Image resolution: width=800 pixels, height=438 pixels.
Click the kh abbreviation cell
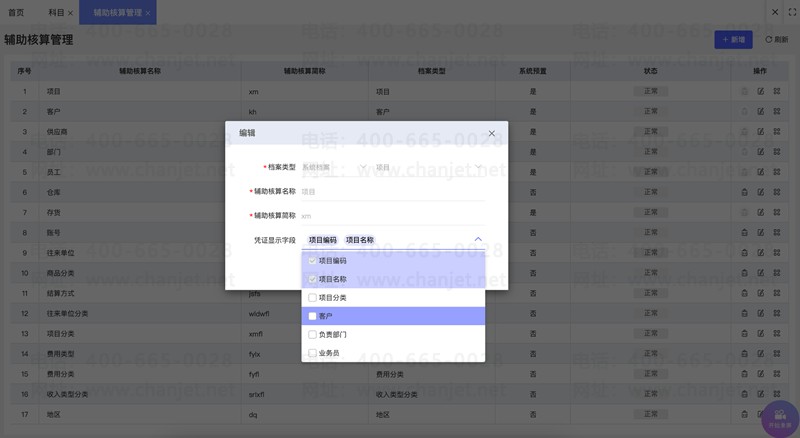pos(253,112)
